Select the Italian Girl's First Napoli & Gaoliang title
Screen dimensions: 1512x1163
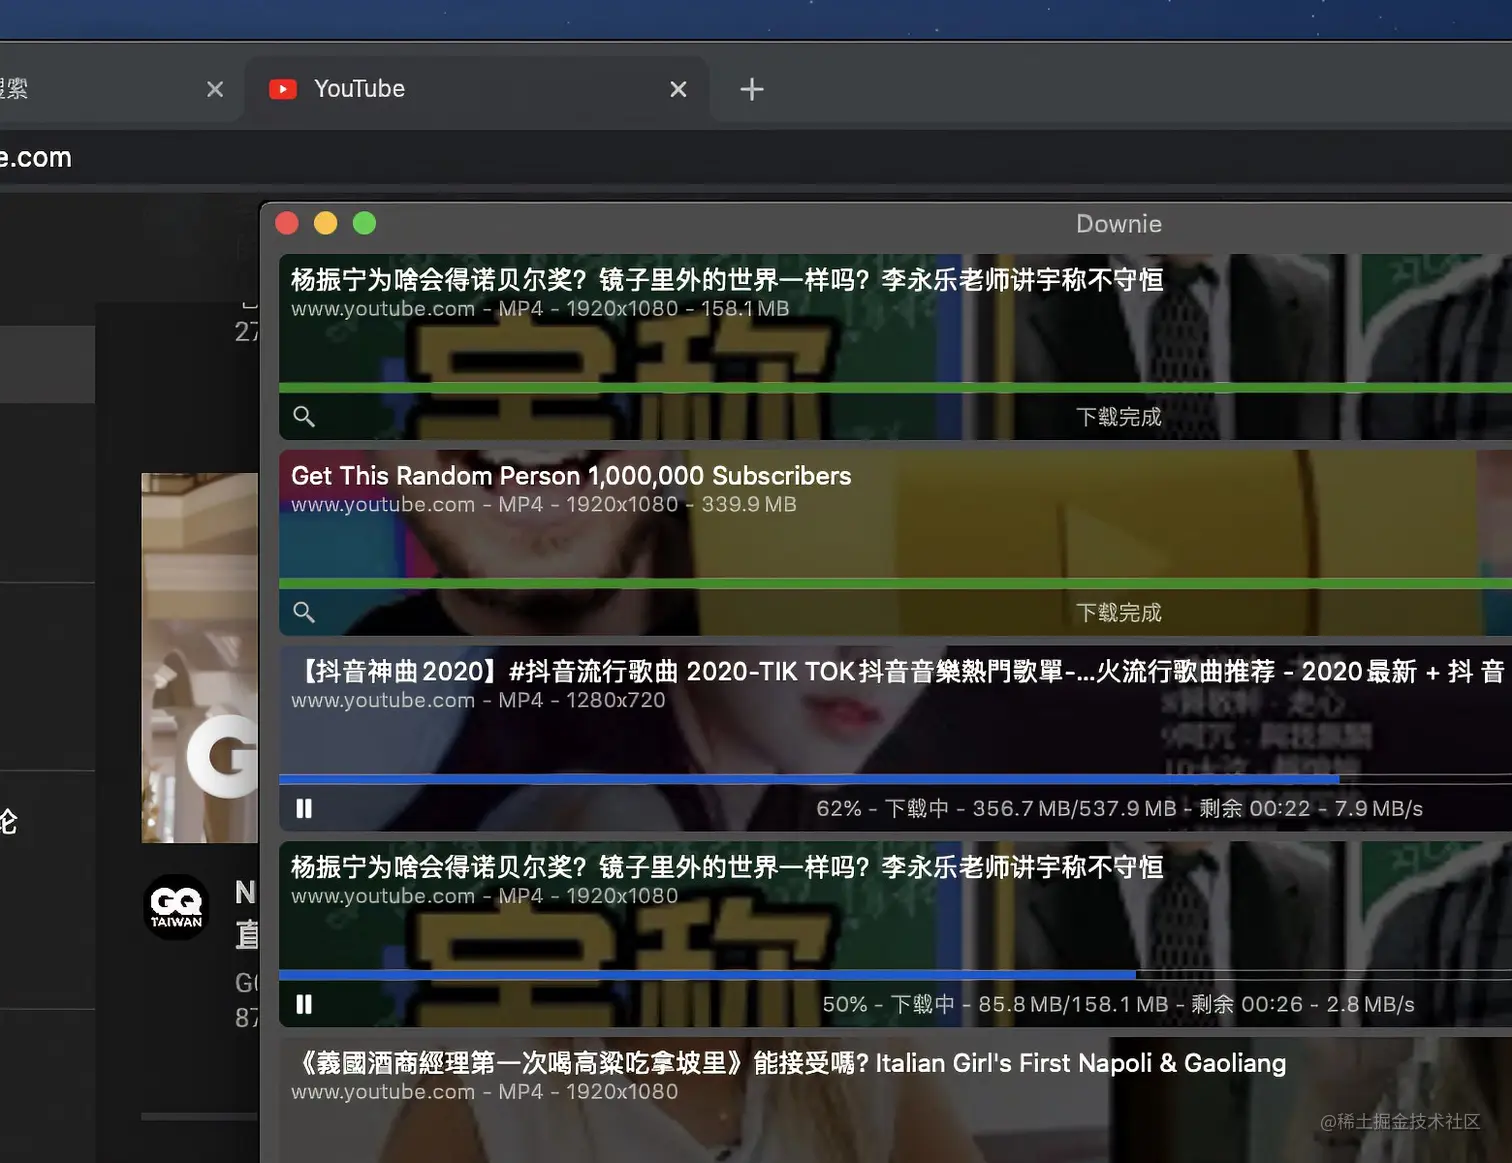[x=788, y=1063]
